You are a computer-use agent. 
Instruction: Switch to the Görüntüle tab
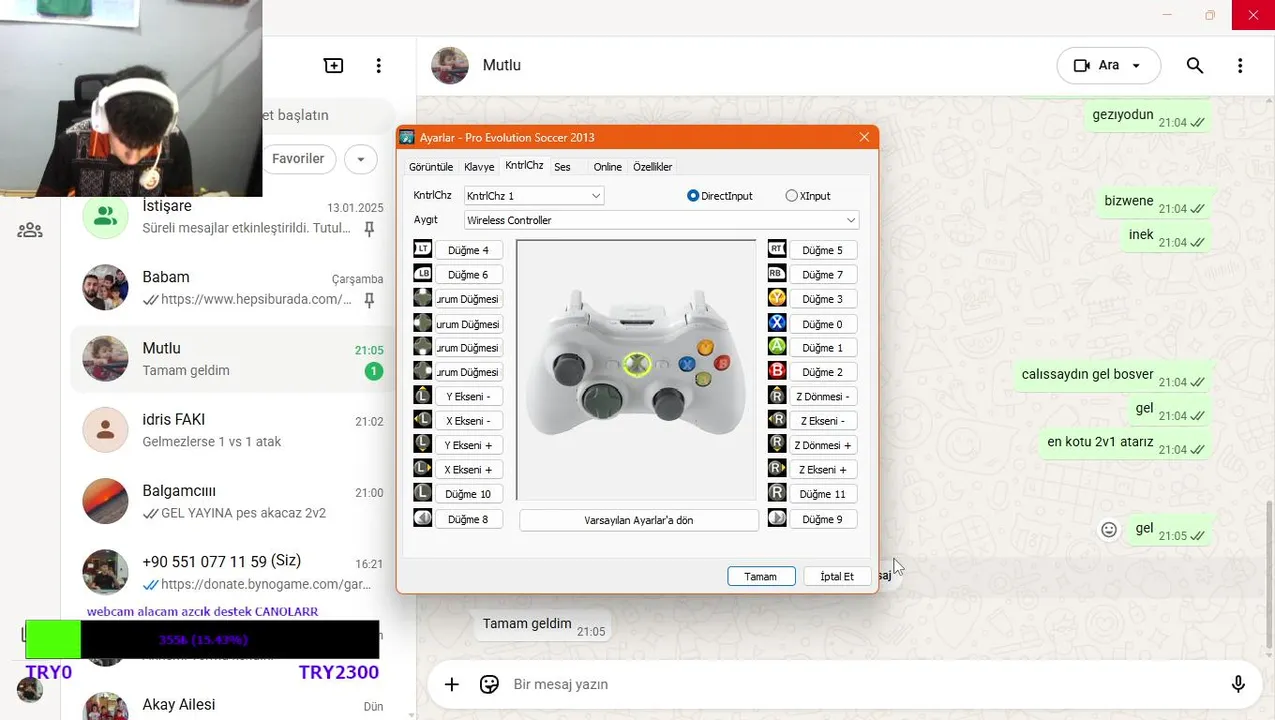[x=431, y=167]
